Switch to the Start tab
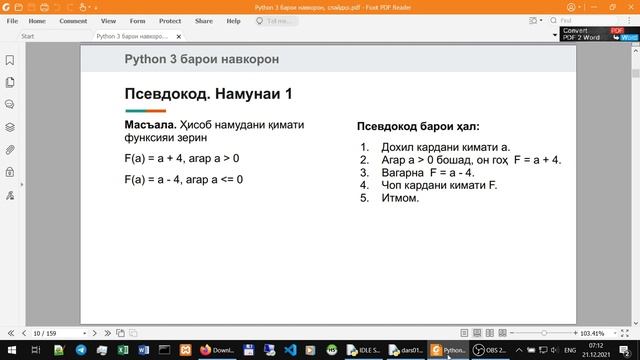Image resolution: width=640 pixels, height=360 pixels. coord(28,36)
